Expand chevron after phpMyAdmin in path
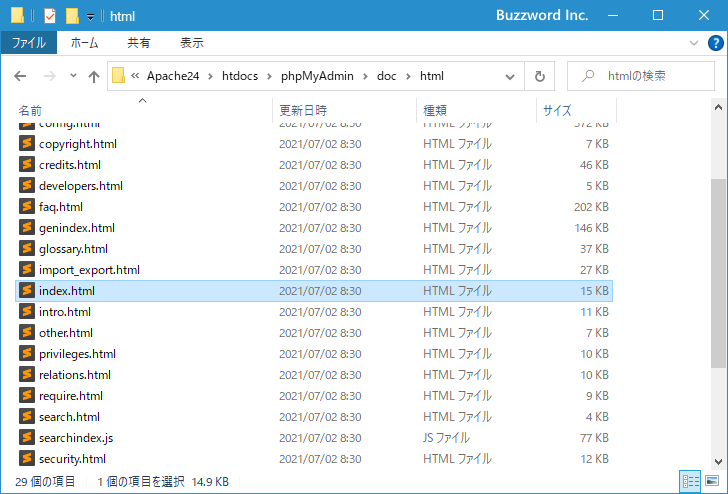The width and height of the screenshot is (728, 494). [x=365, y=77]
